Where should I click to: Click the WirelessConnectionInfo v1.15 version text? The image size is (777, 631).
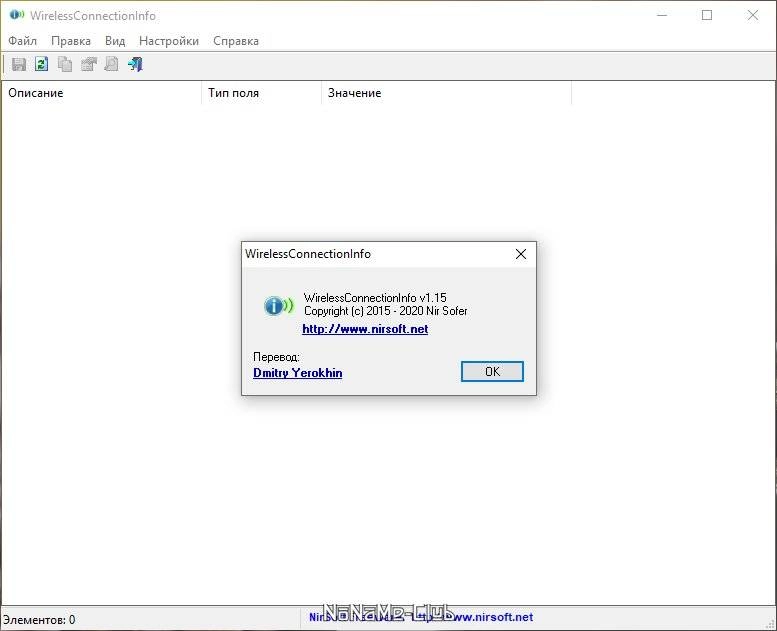375,298
